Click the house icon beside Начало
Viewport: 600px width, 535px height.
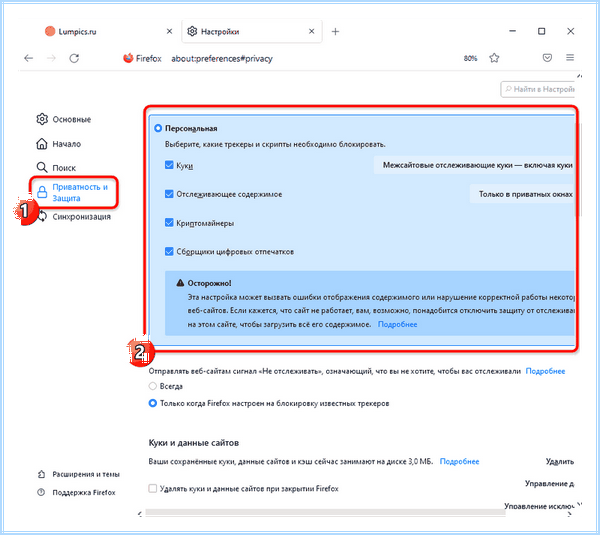coord(42,144)
